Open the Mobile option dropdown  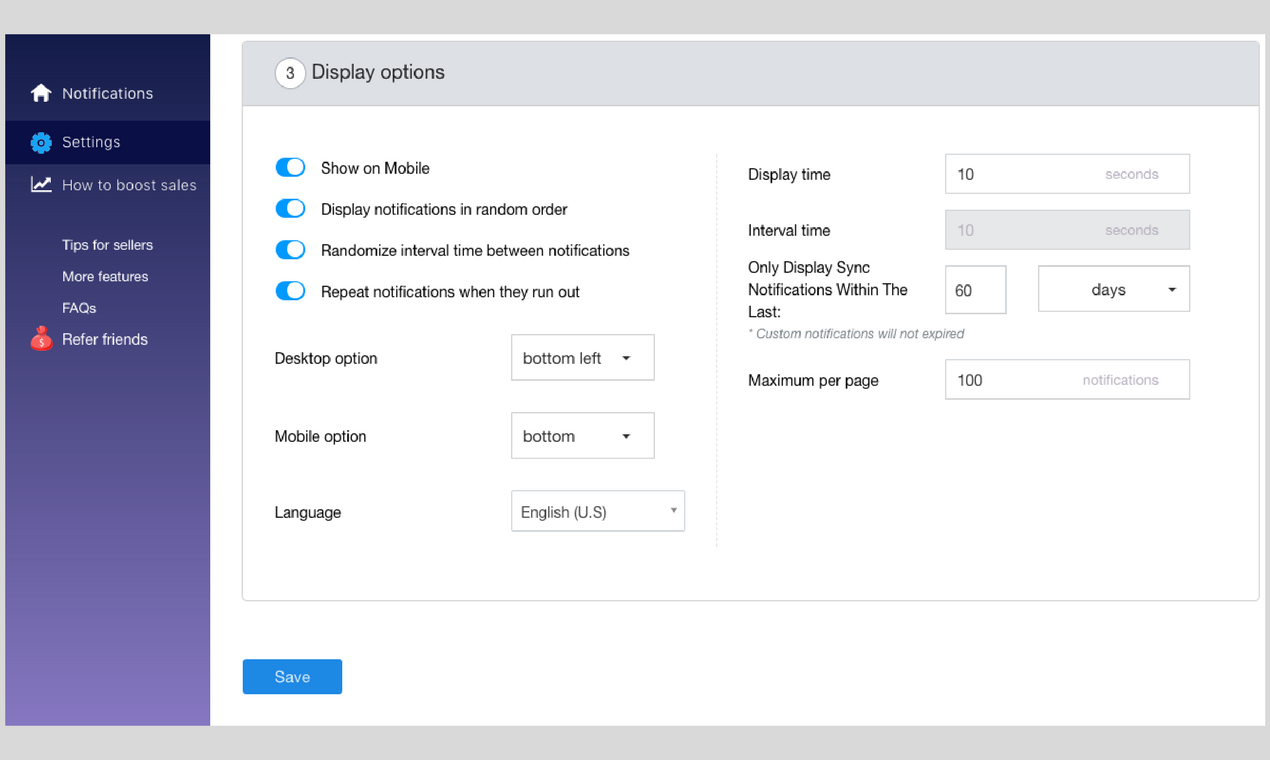pos(582,436)
